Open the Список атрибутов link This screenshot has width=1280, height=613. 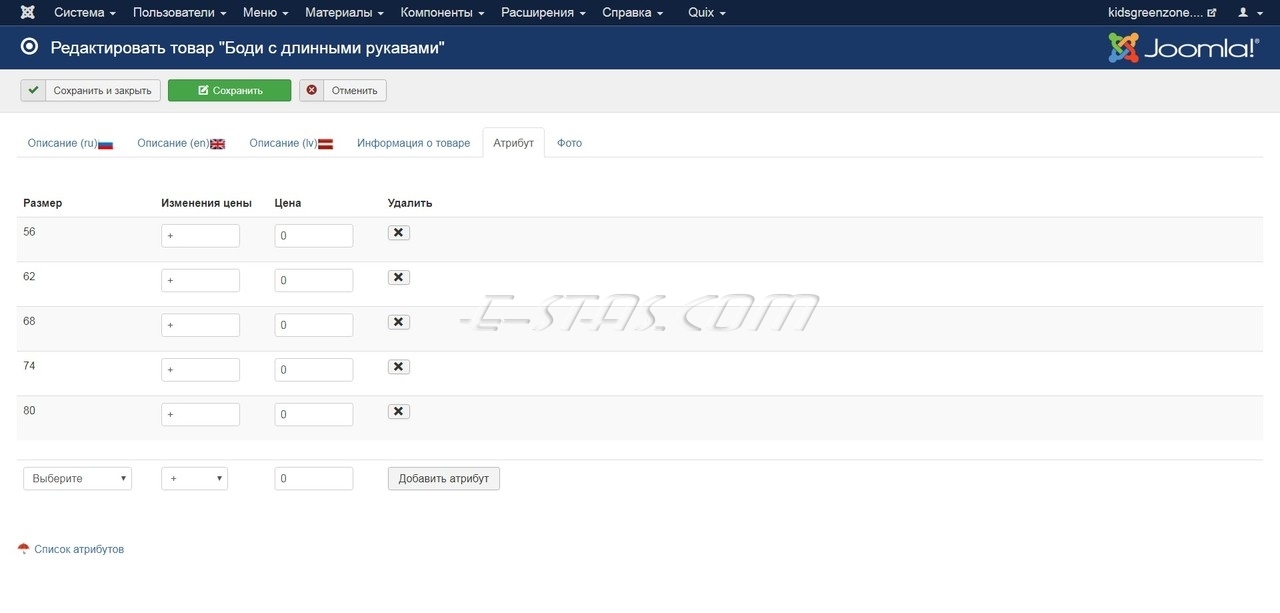coord(79,549)
